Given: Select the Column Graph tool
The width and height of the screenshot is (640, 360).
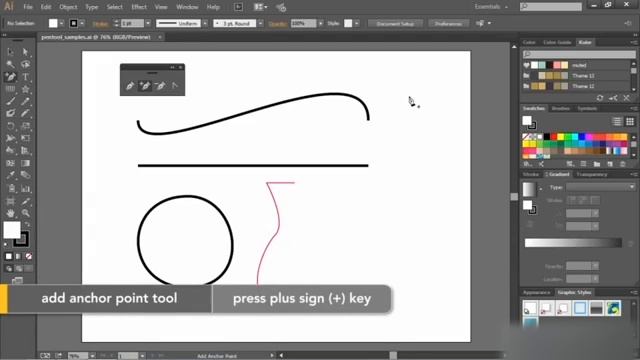Looking at the screenshot, I should point(25,189).
